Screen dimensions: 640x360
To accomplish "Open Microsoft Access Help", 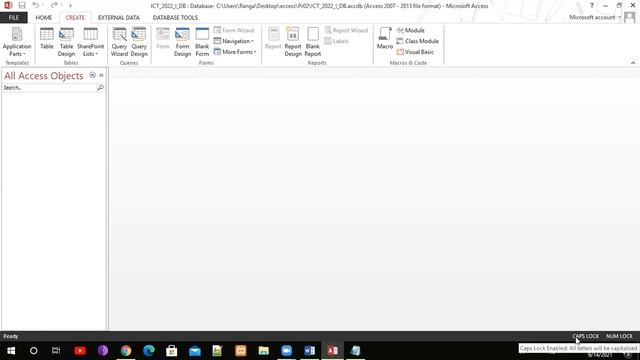I will pyautogui.click(x=592, y=5).
